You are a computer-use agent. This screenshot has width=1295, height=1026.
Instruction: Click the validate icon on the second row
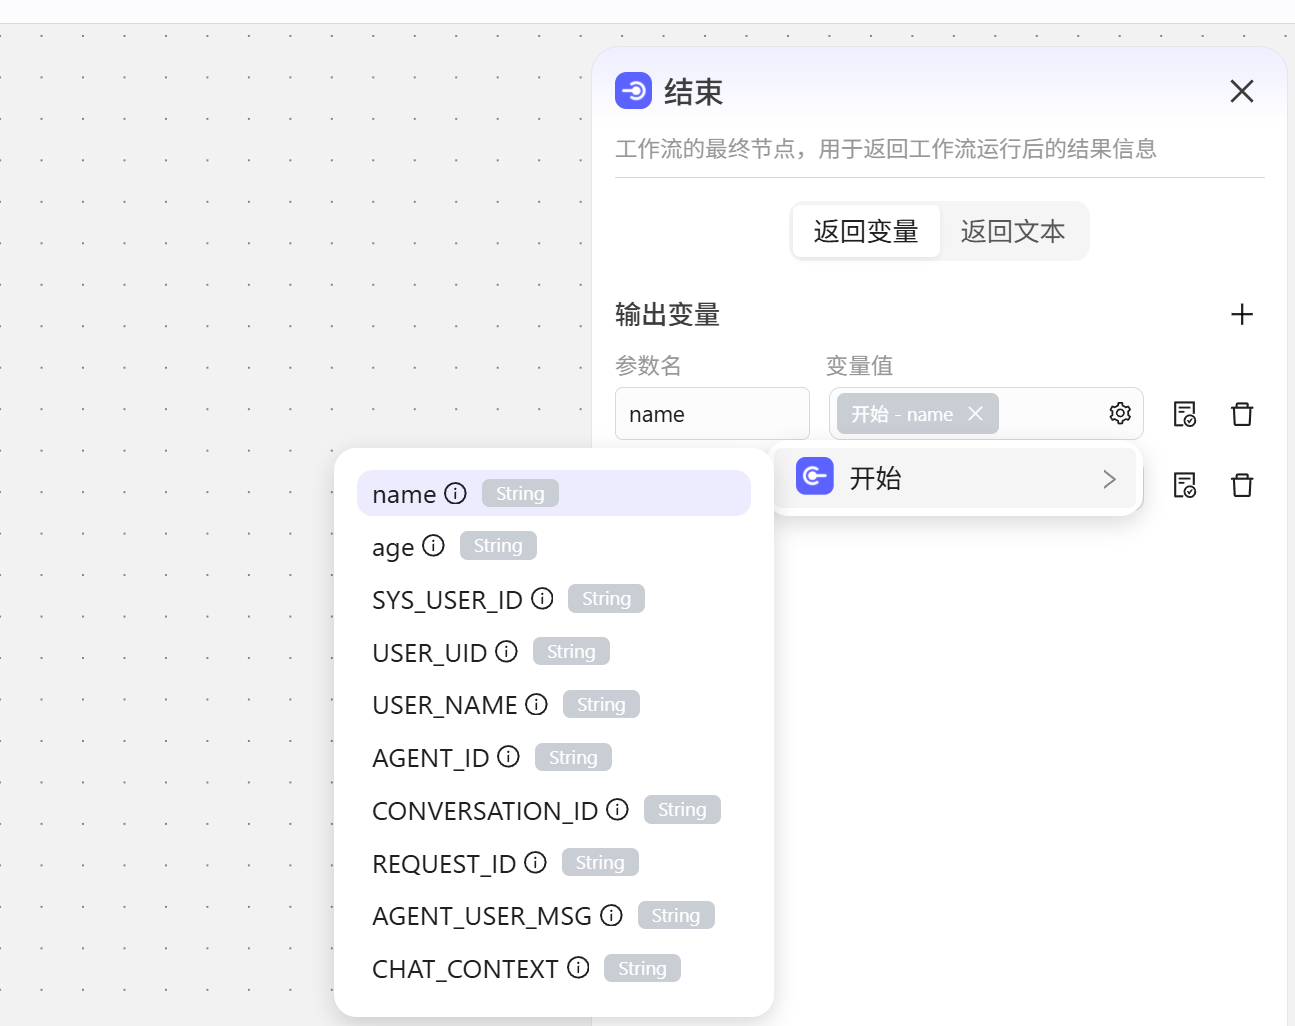(x=1184, y=484)
